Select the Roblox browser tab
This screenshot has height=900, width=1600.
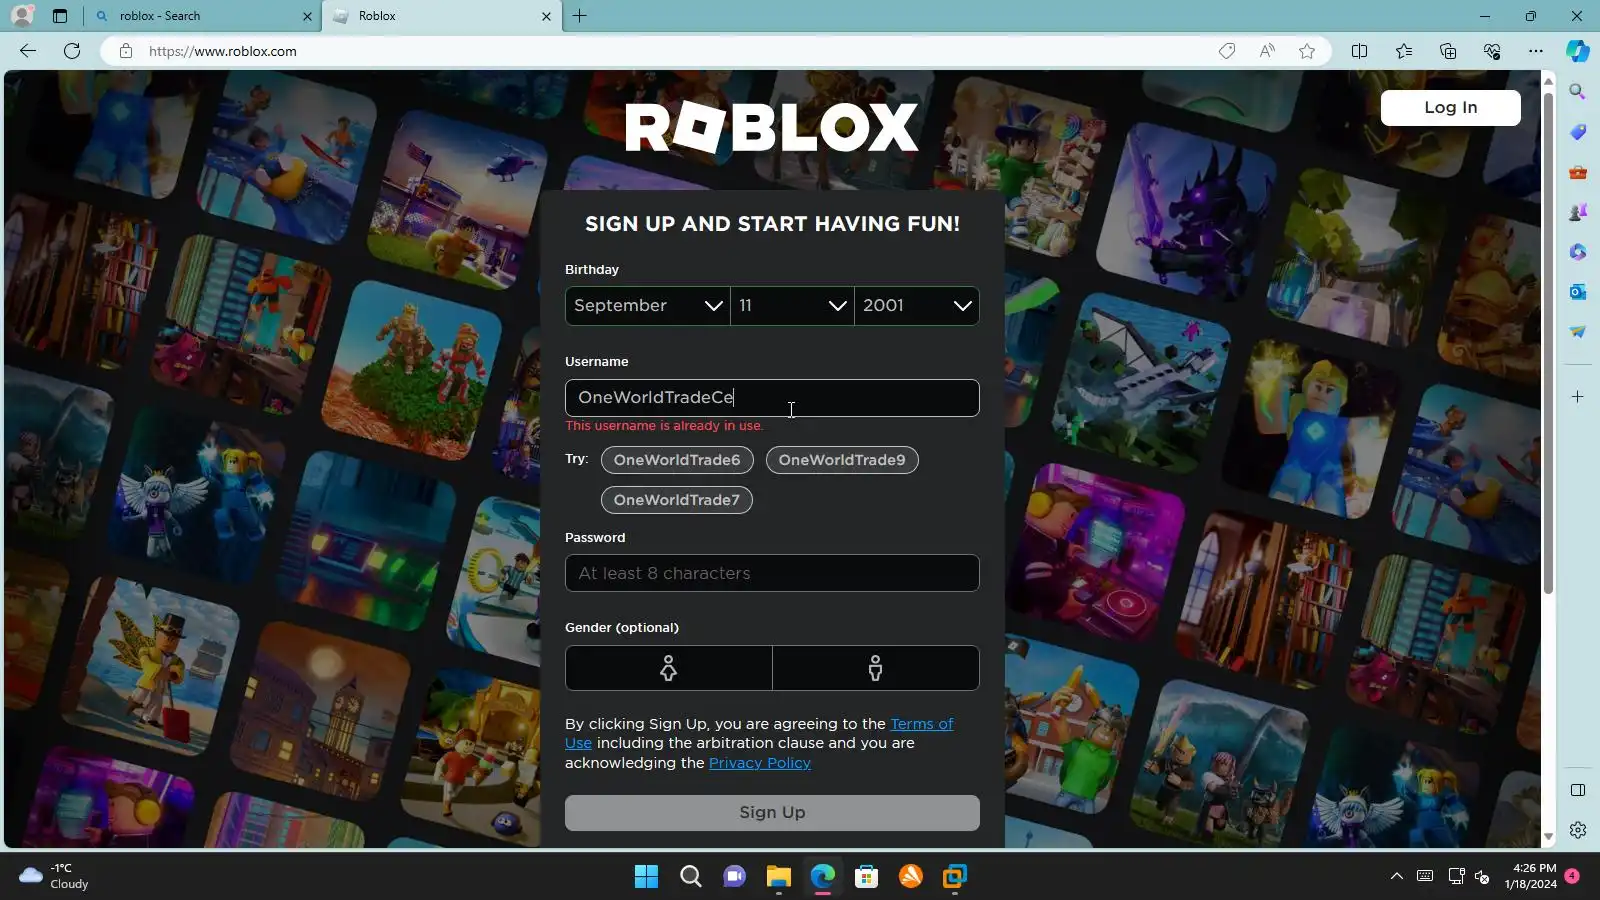pyautogui.click(x=440, y=16)
